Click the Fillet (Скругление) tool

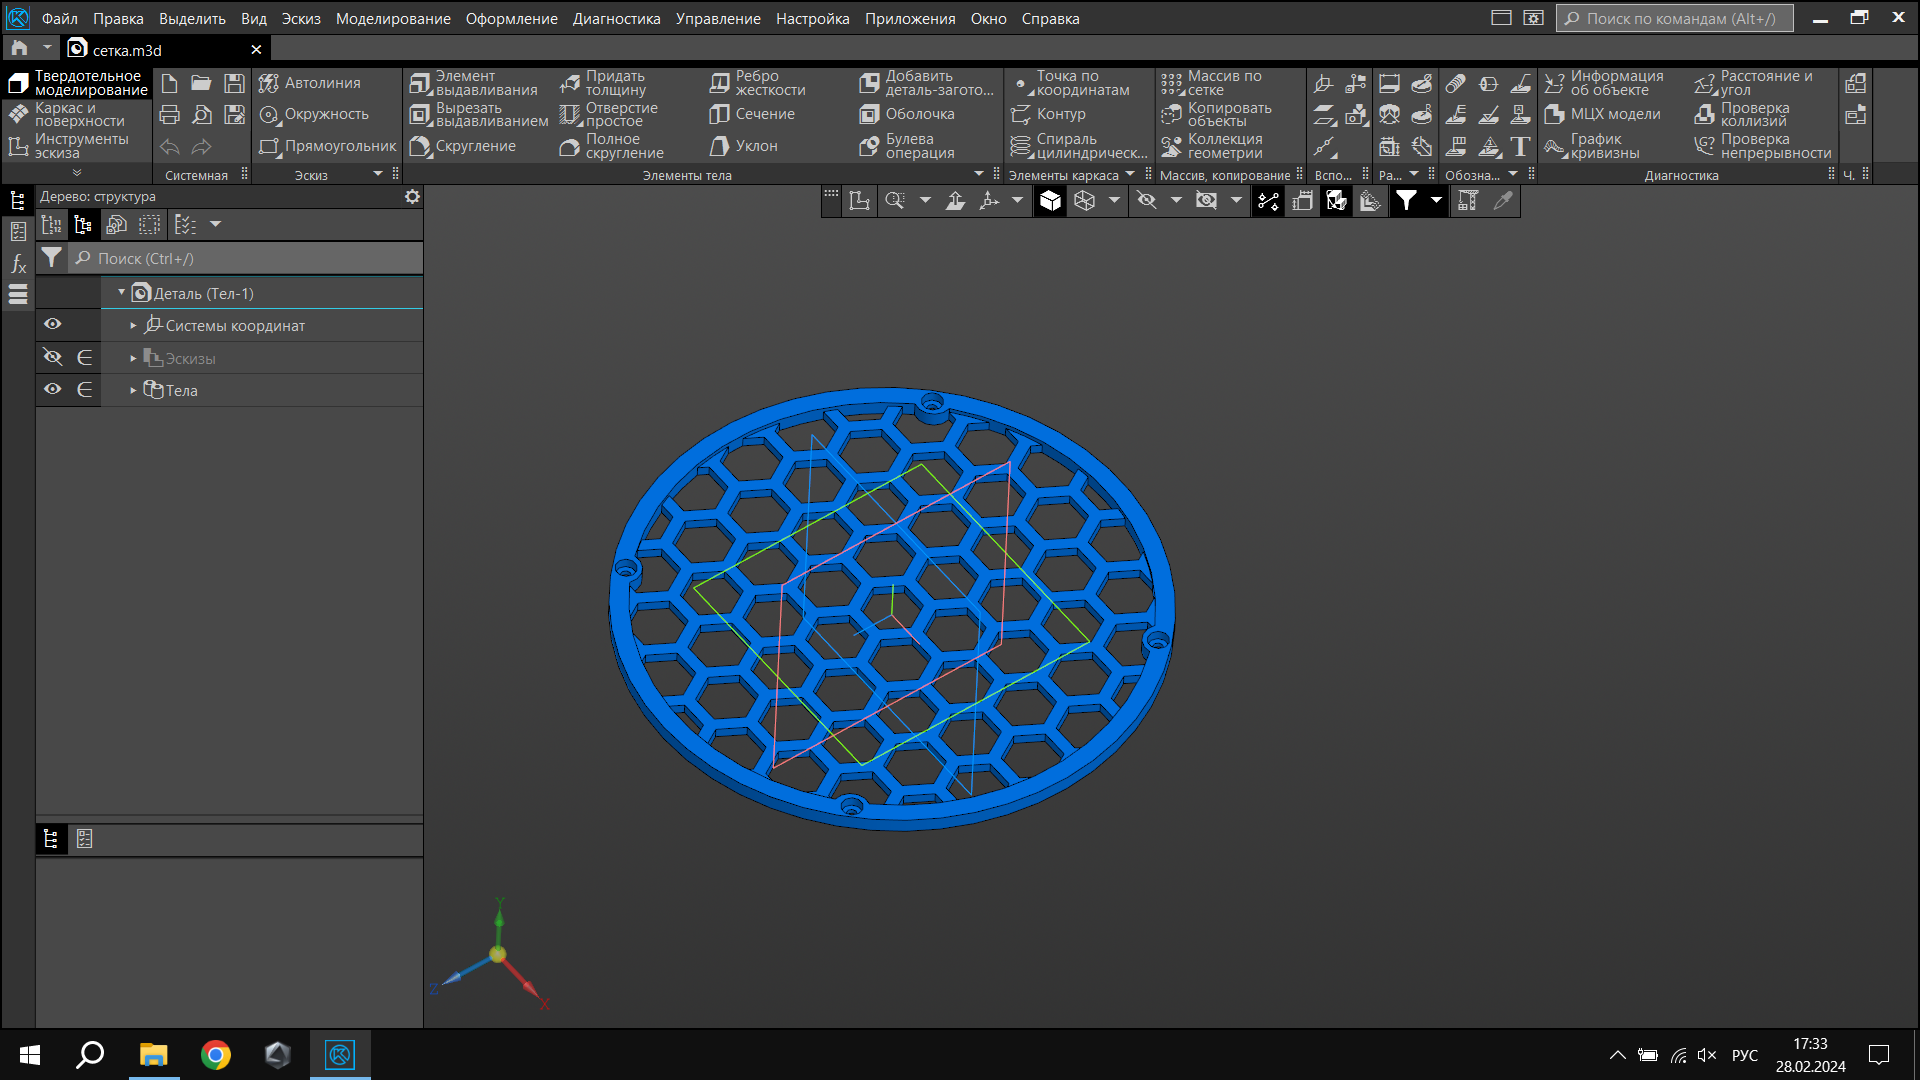coord(464,146)
